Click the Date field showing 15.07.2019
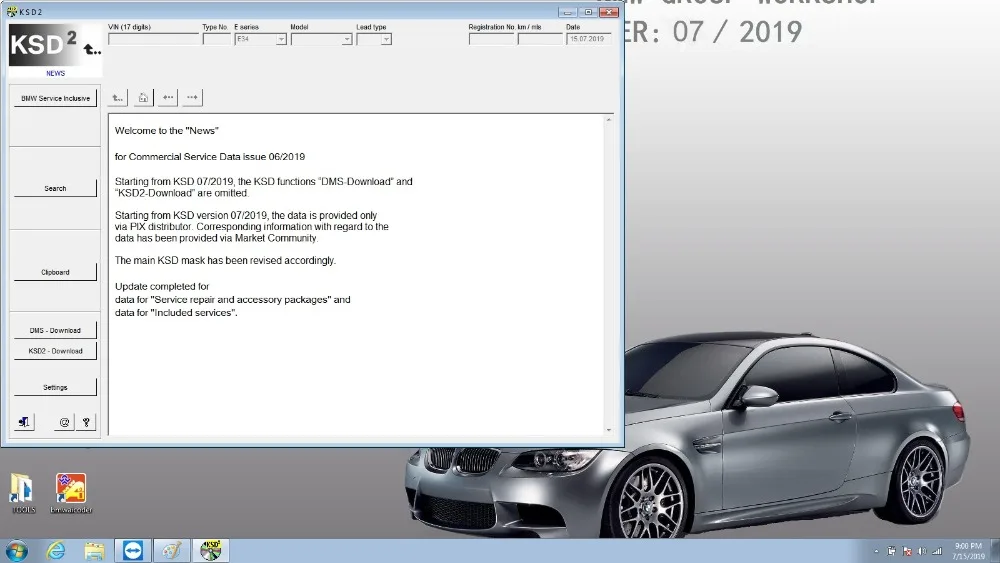The image size is (1000, 563). [588, 40]
